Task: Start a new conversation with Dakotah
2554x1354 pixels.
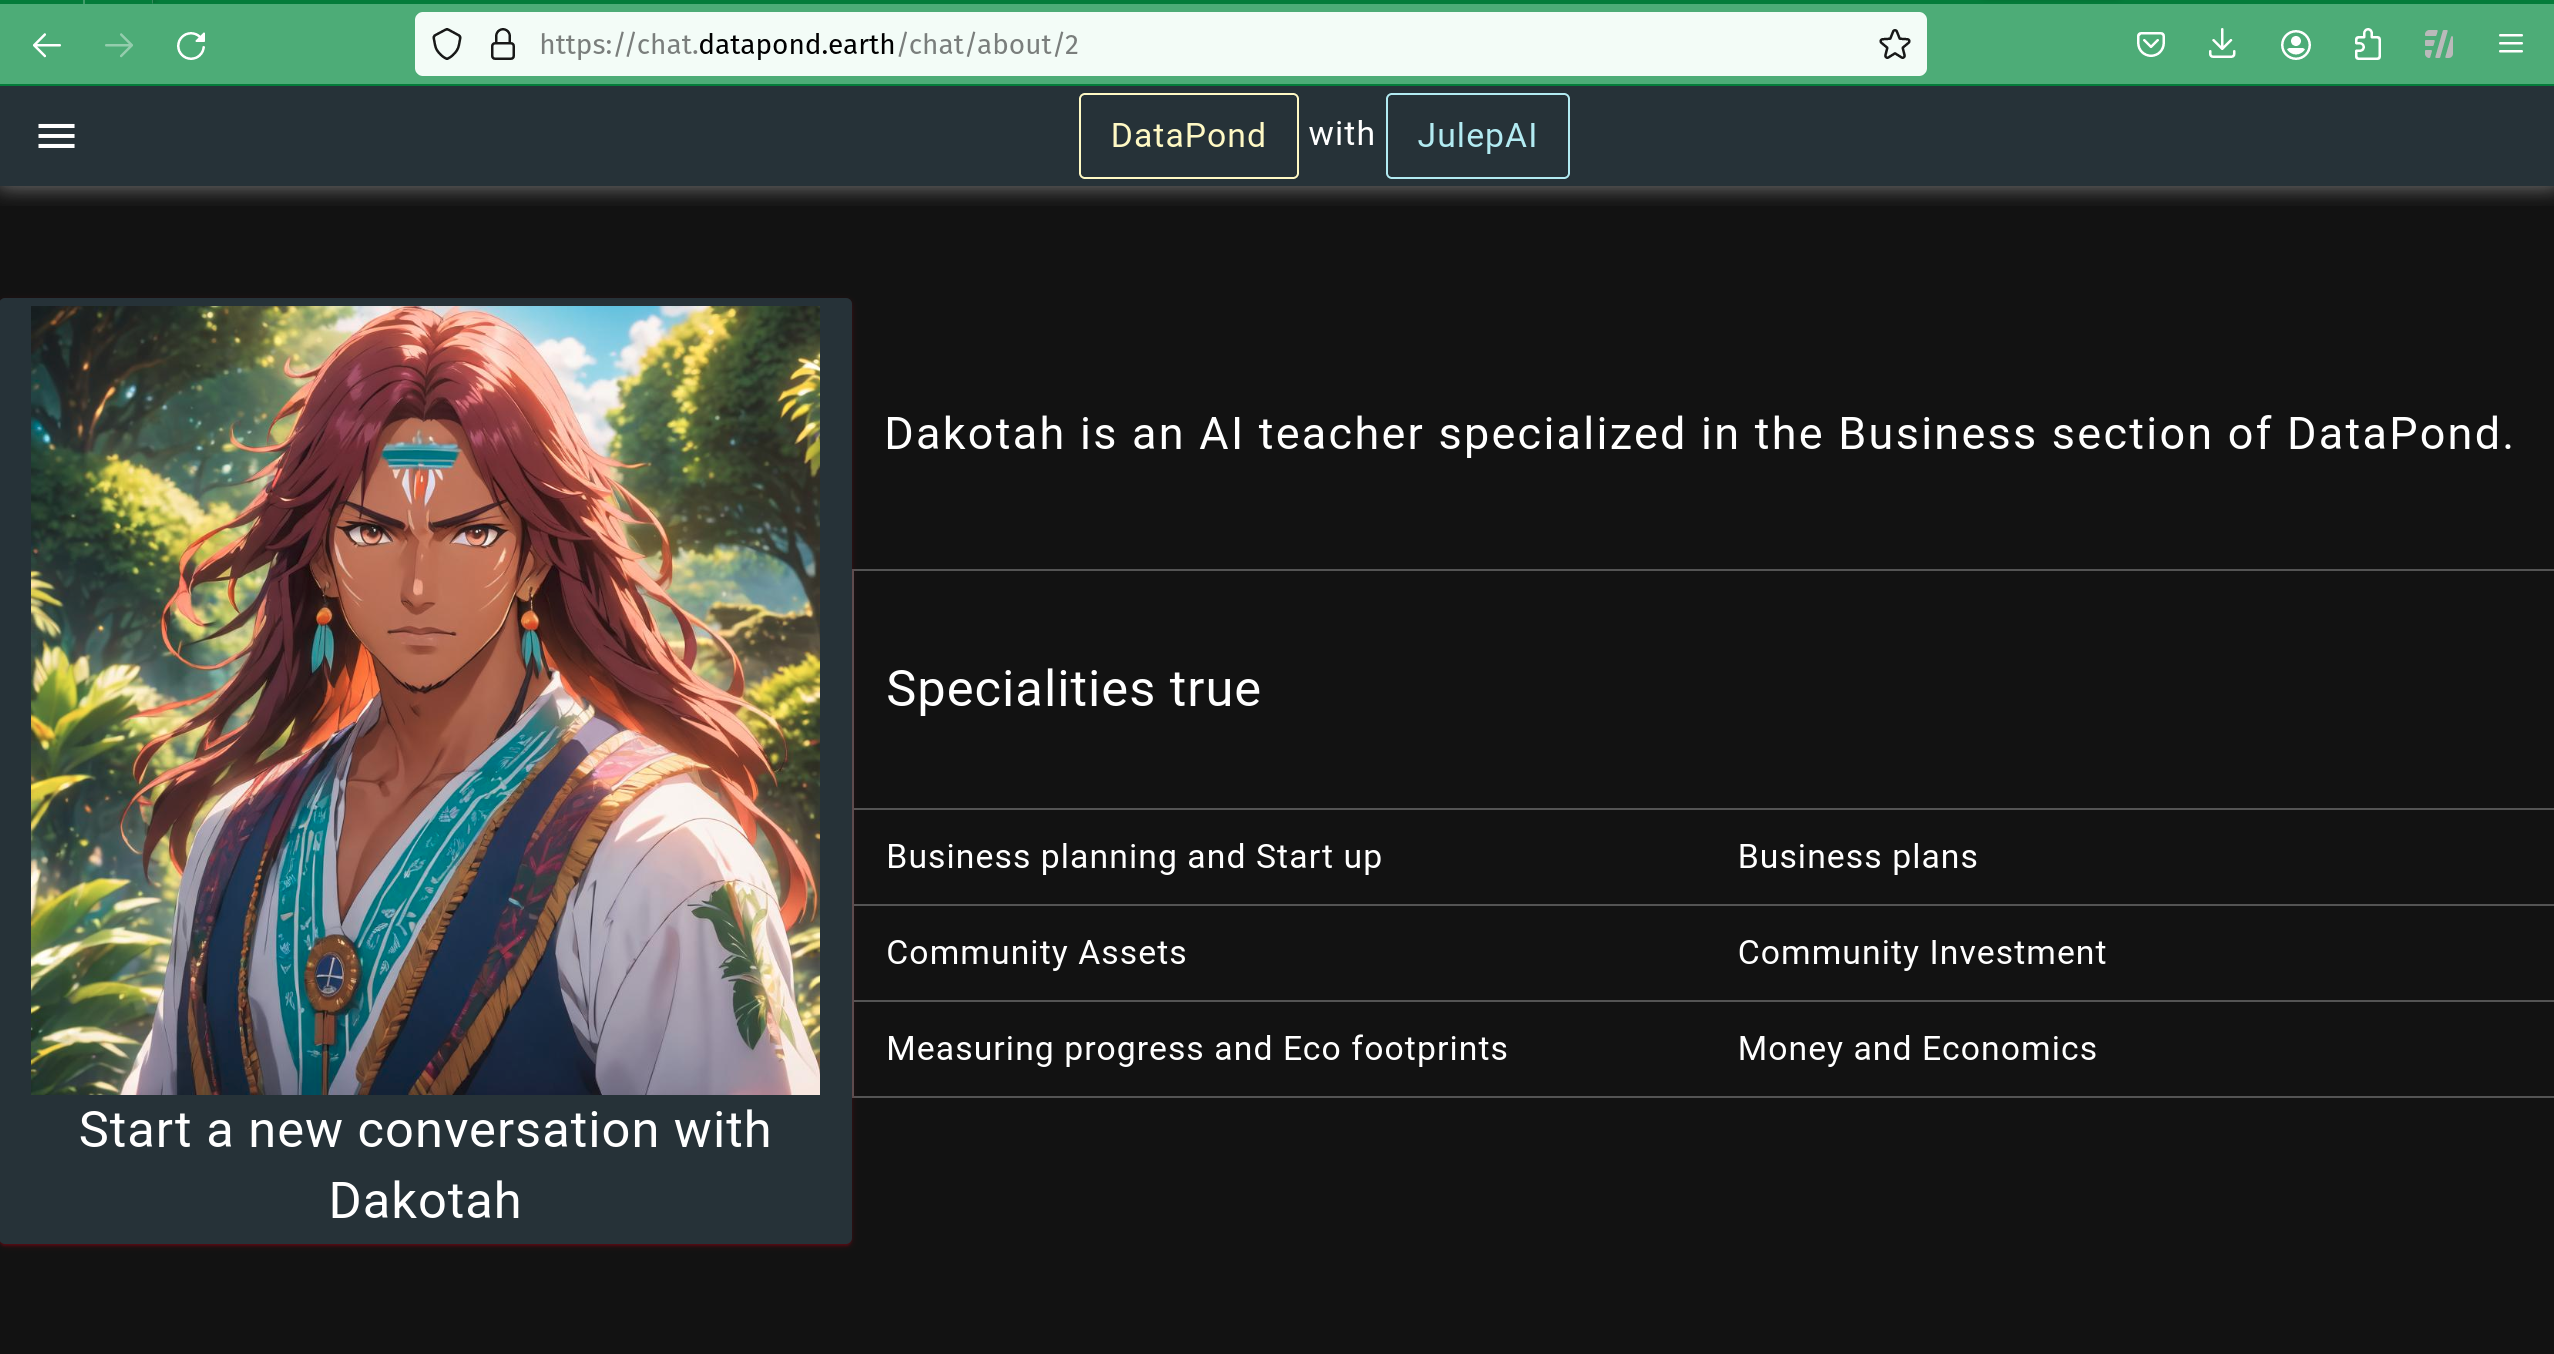Action: (x=425, y=1165)
